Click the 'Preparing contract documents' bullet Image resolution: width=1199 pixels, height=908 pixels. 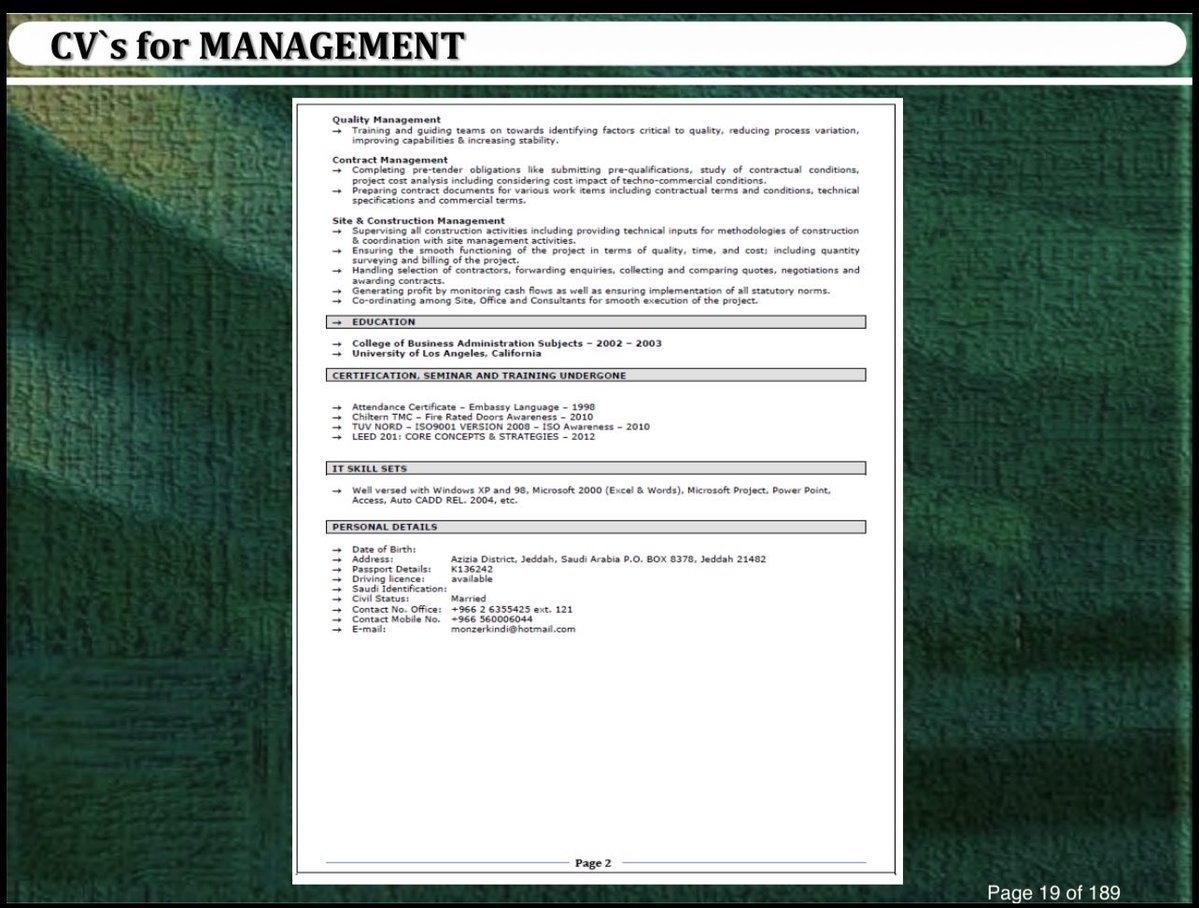point(605,195)
